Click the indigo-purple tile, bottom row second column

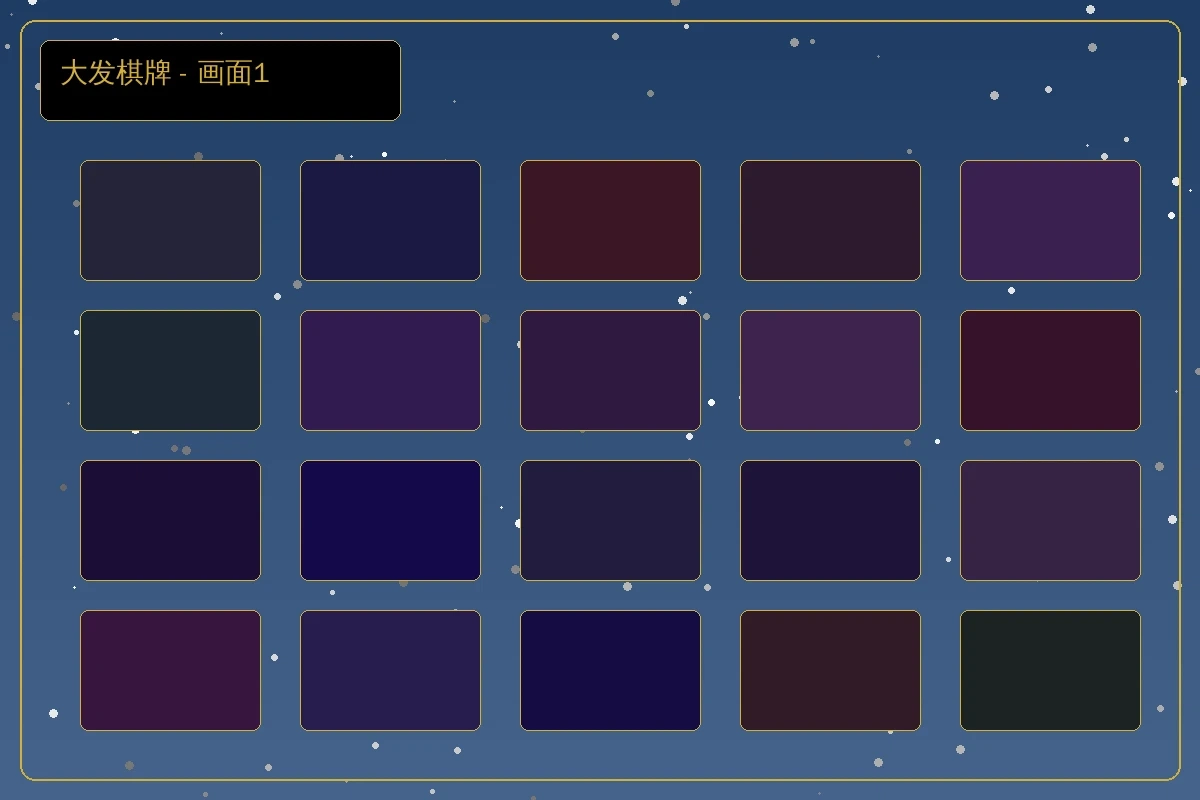coord(390,670)
